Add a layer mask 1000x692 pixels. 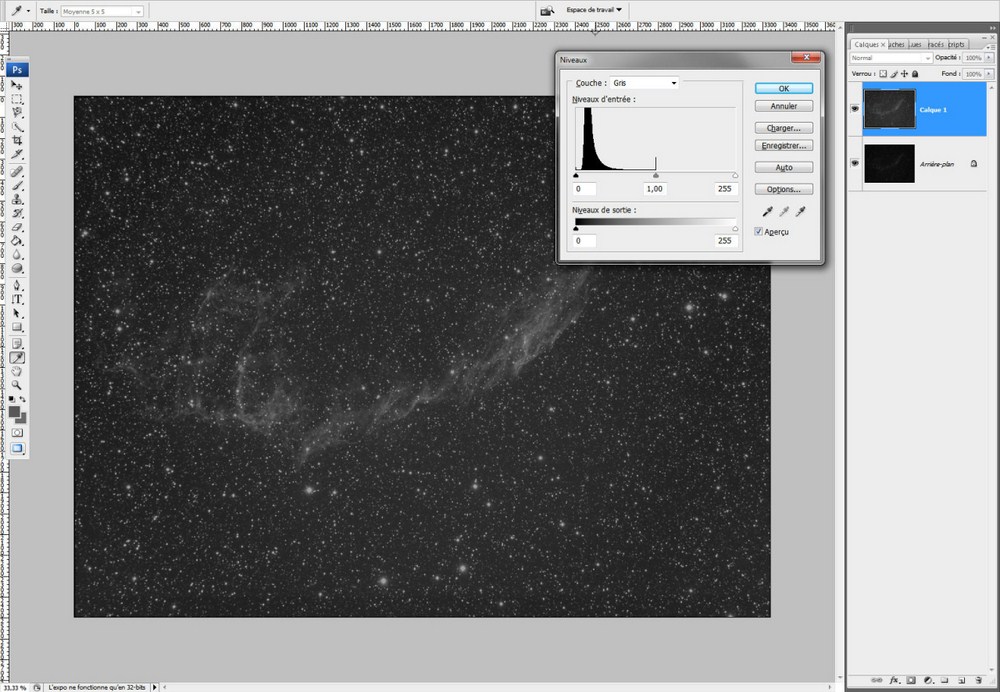[911, 681]
